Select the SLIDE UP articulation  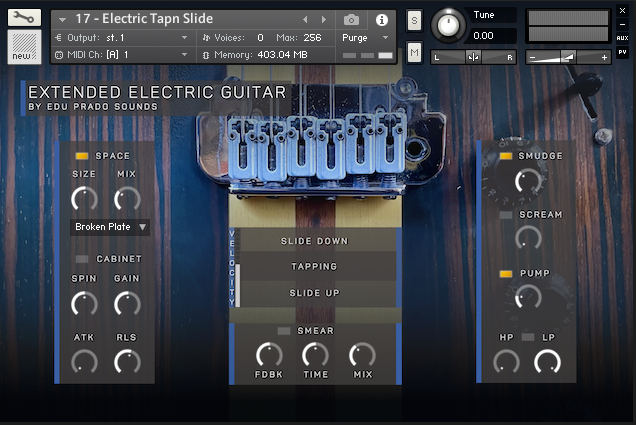[314, 293]
